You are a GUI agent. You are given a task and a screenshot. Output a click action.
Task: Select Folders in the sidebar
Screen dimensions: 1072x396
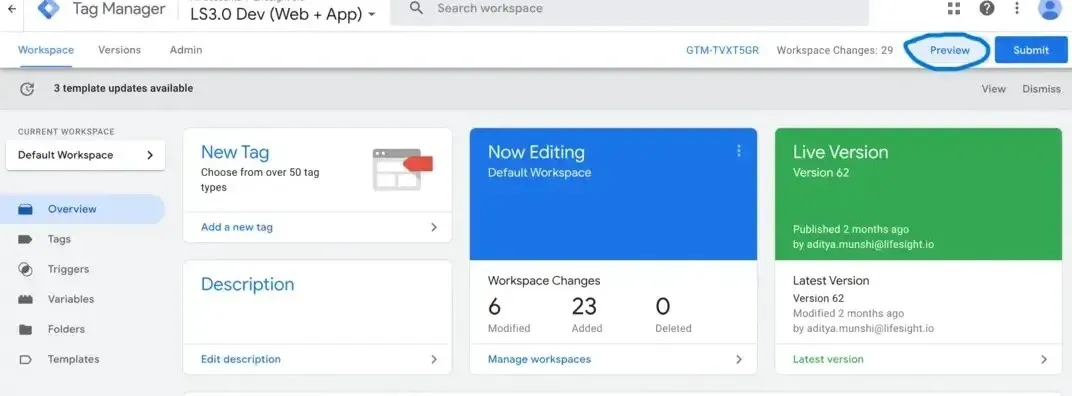82,330
